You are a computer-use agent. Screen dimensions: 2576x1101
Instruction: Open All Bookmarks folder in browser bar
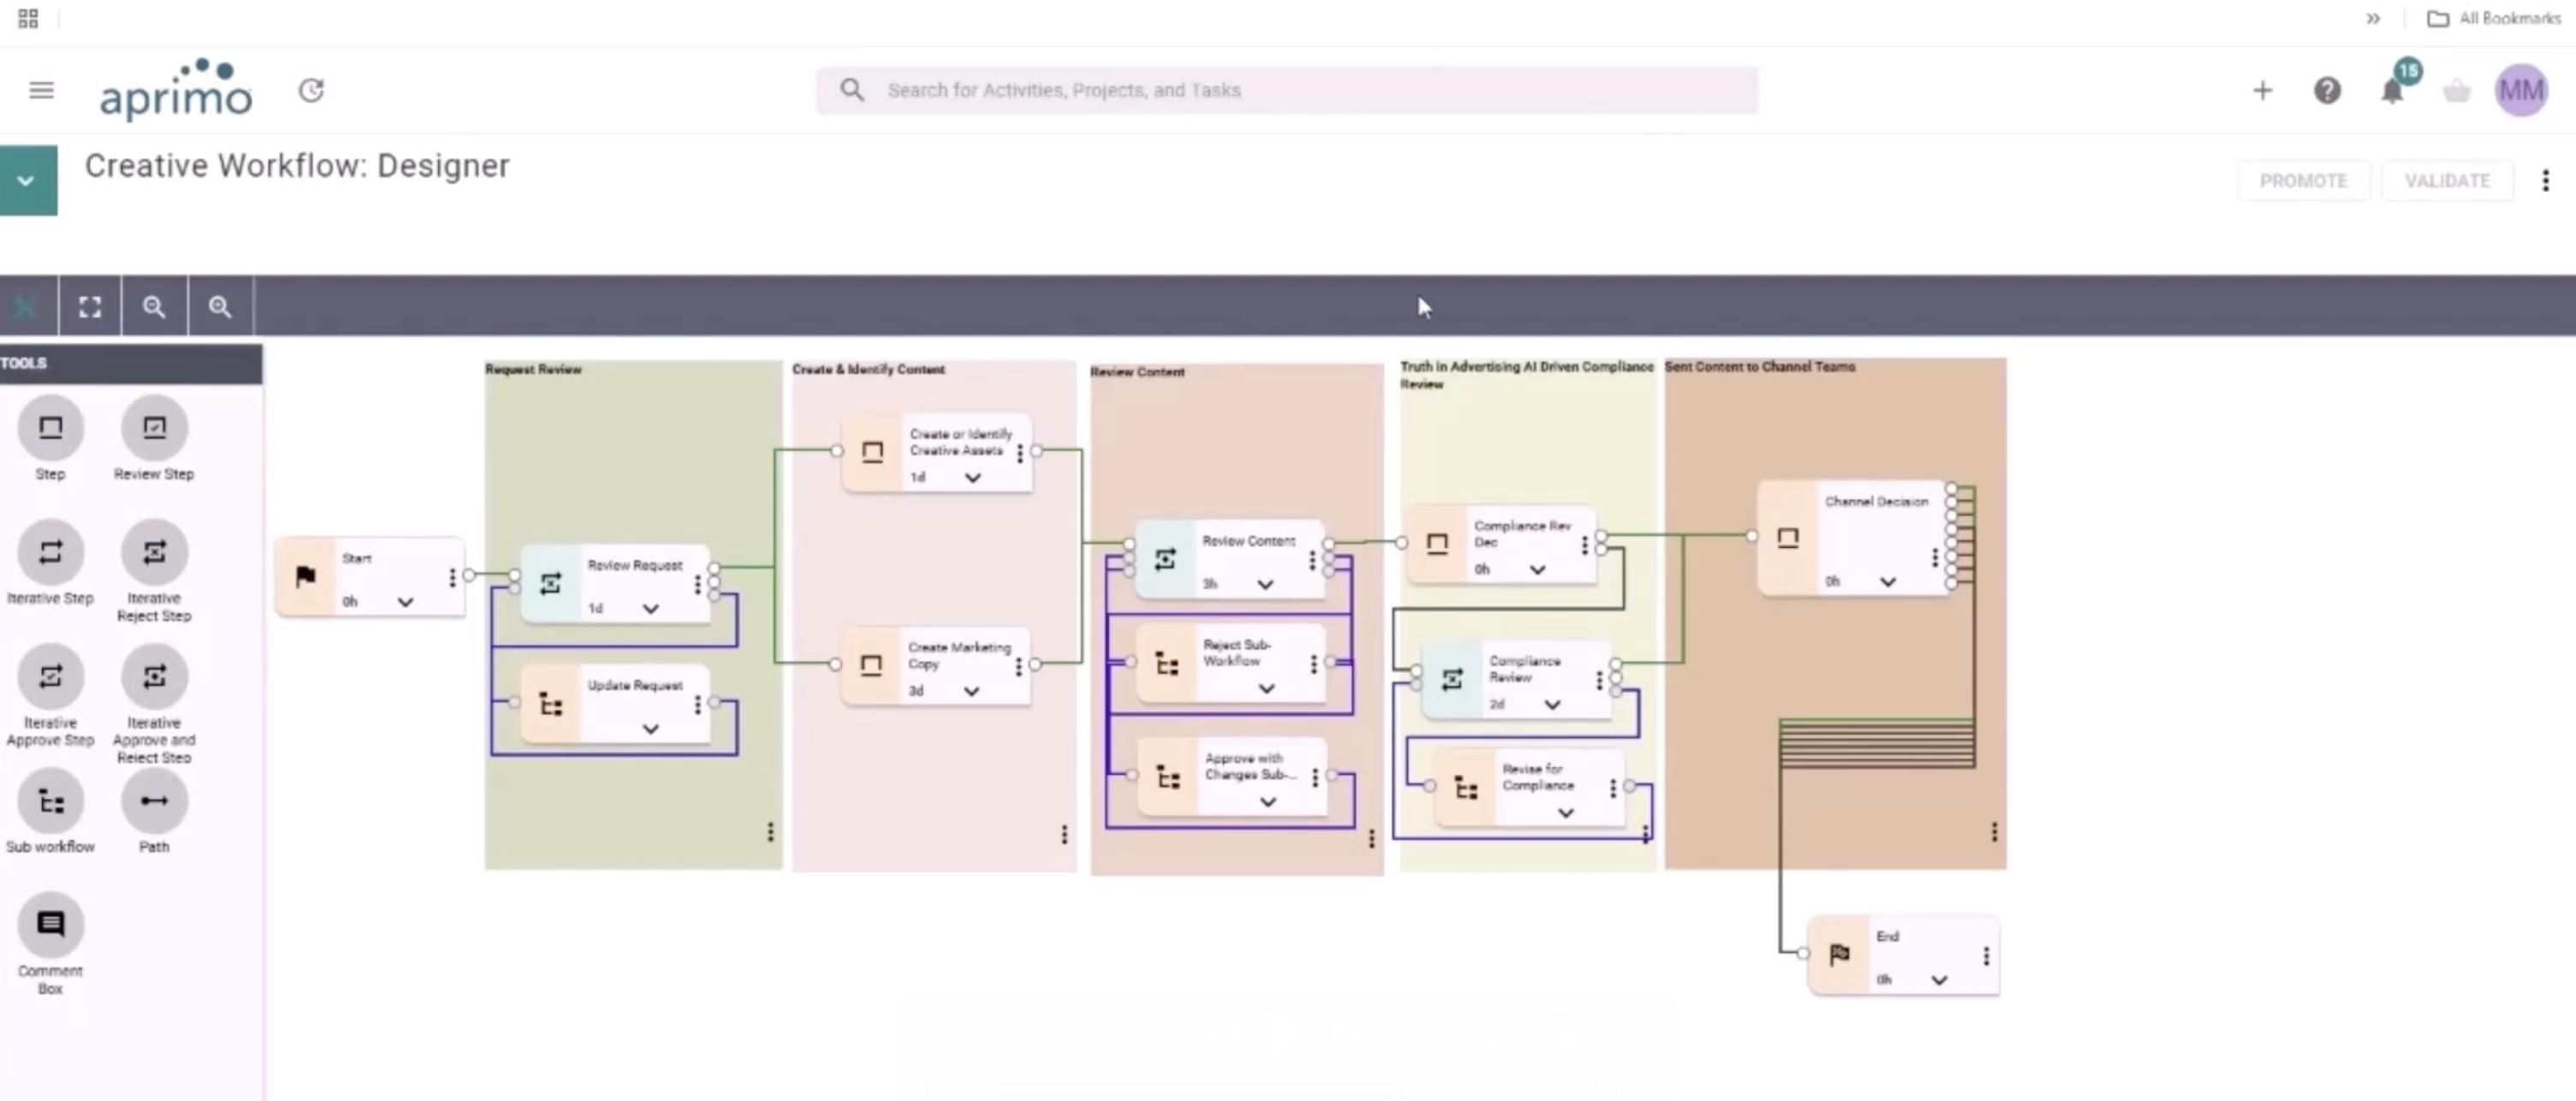pos(2494,19)
